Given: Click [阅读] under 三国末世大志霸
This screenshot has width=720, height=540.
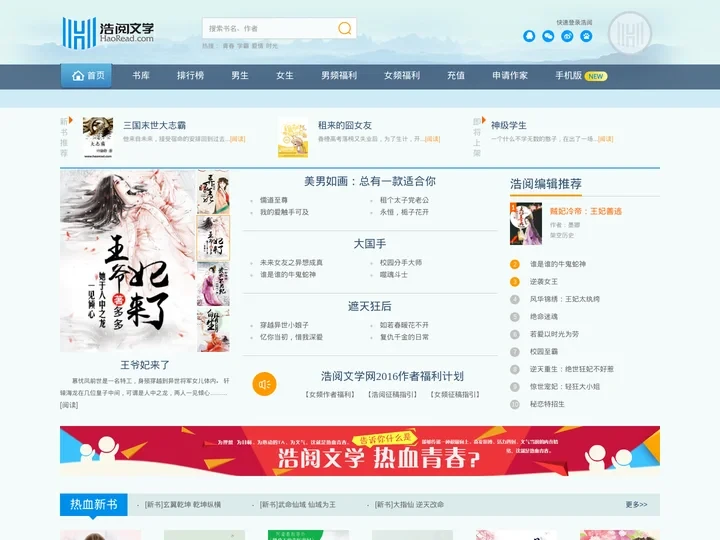Looking at the screenshot, I should [237, 139].
